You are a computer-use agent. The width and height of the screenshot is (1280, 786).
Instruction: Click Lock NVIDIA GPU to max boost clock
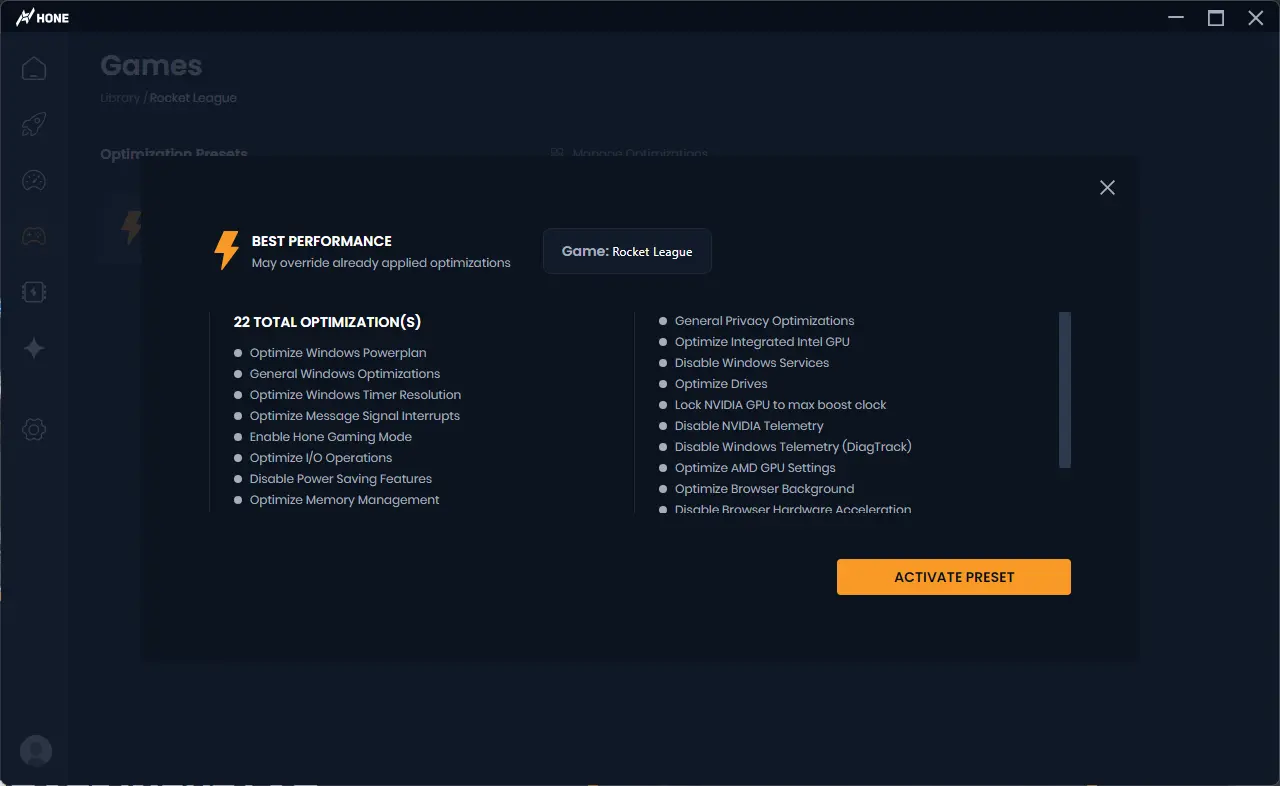tap(780, 405)
